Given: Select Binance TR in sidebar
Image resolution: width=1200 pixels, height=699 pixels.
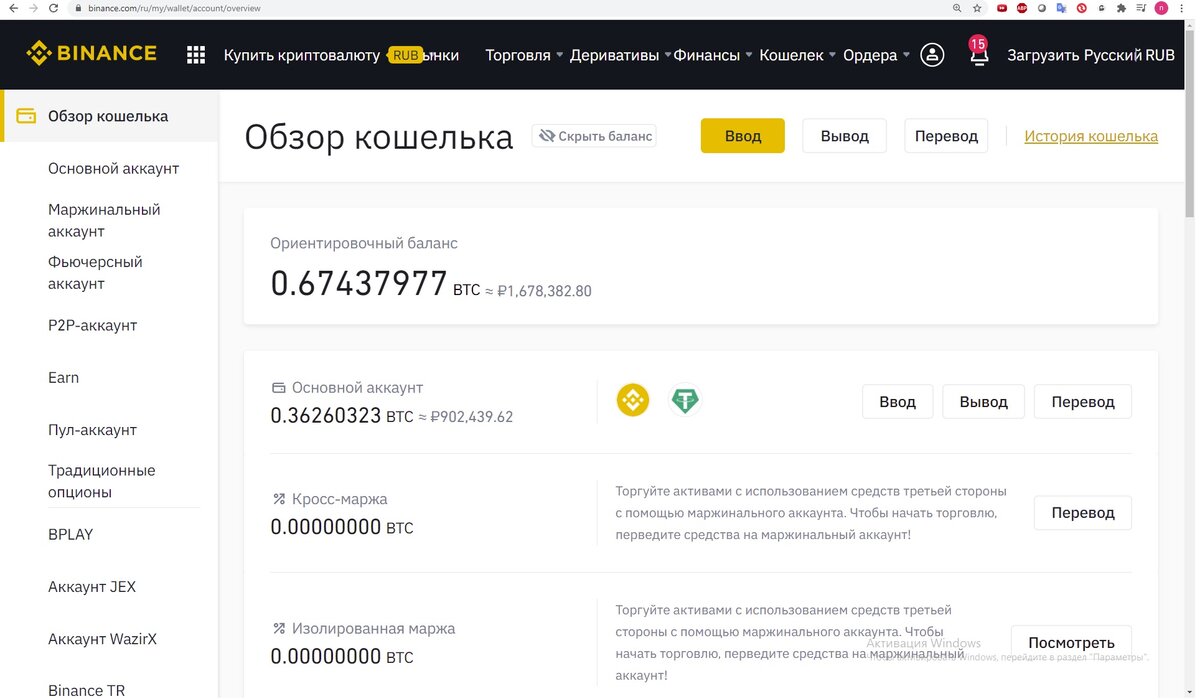Looking at the screenshot, I should (86, 689).
